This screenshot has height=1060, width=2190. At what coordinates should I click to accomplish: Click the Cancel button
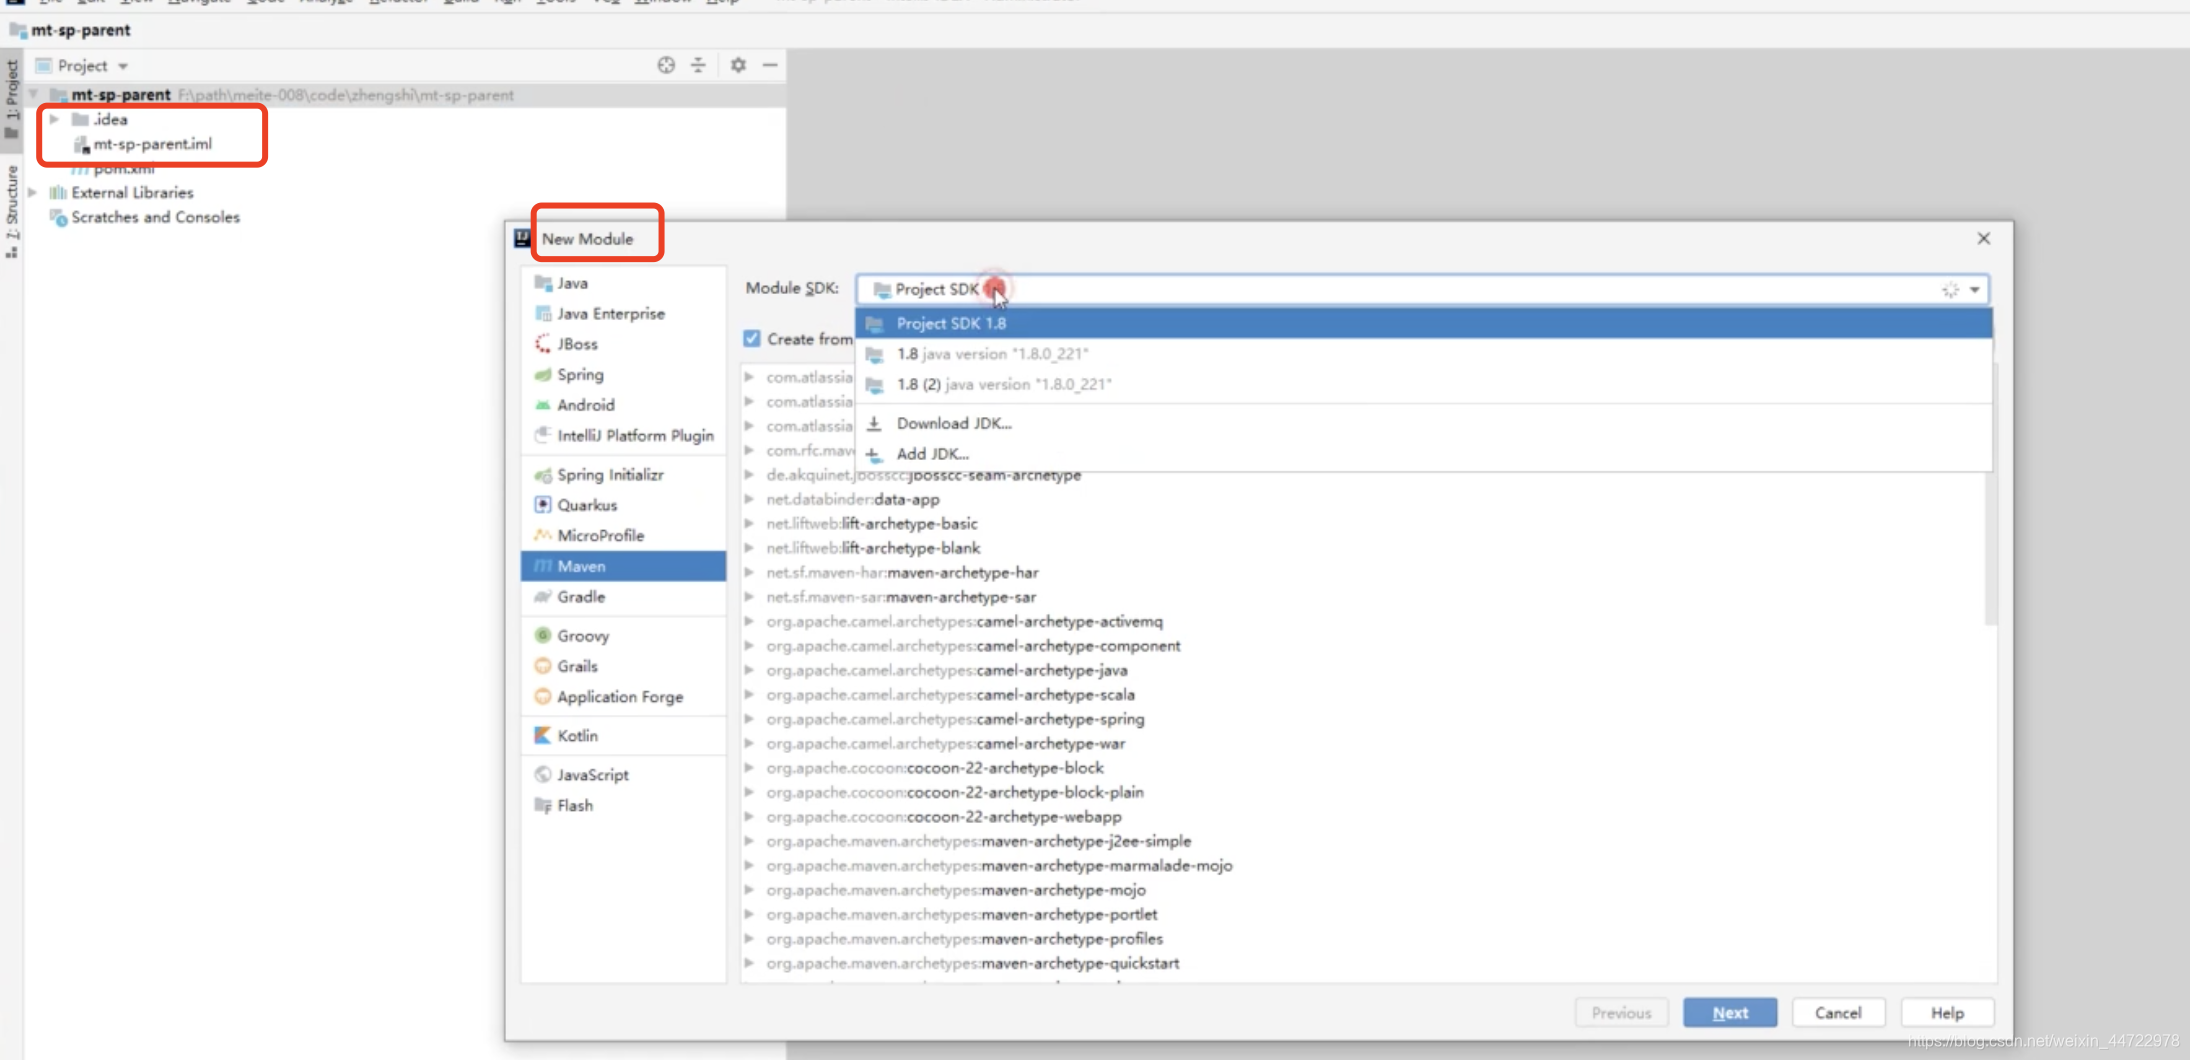[x=1838, y=1013]
